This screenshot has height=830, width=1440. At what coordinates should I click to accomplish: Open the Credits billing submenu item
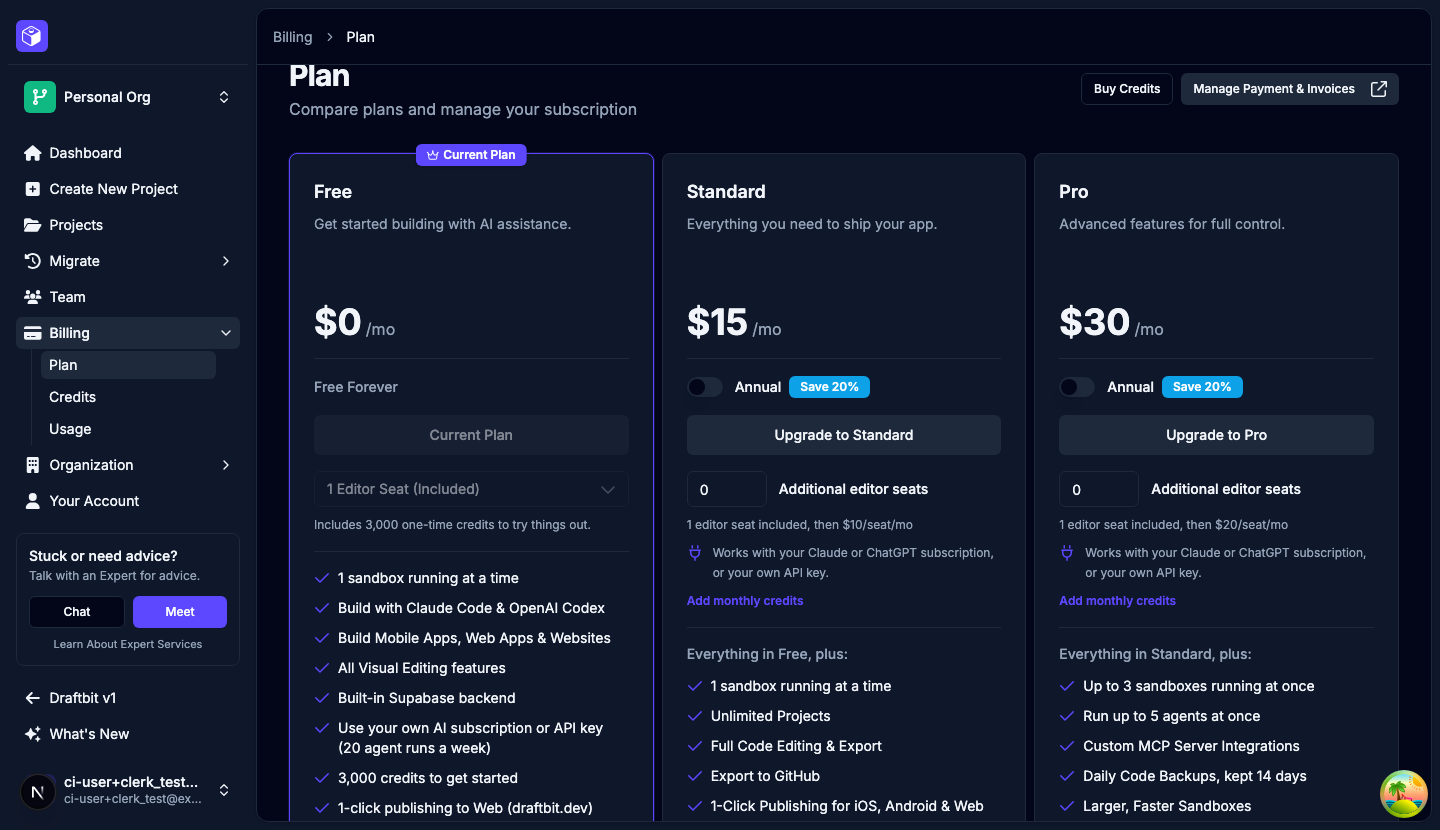pos(128,397)
